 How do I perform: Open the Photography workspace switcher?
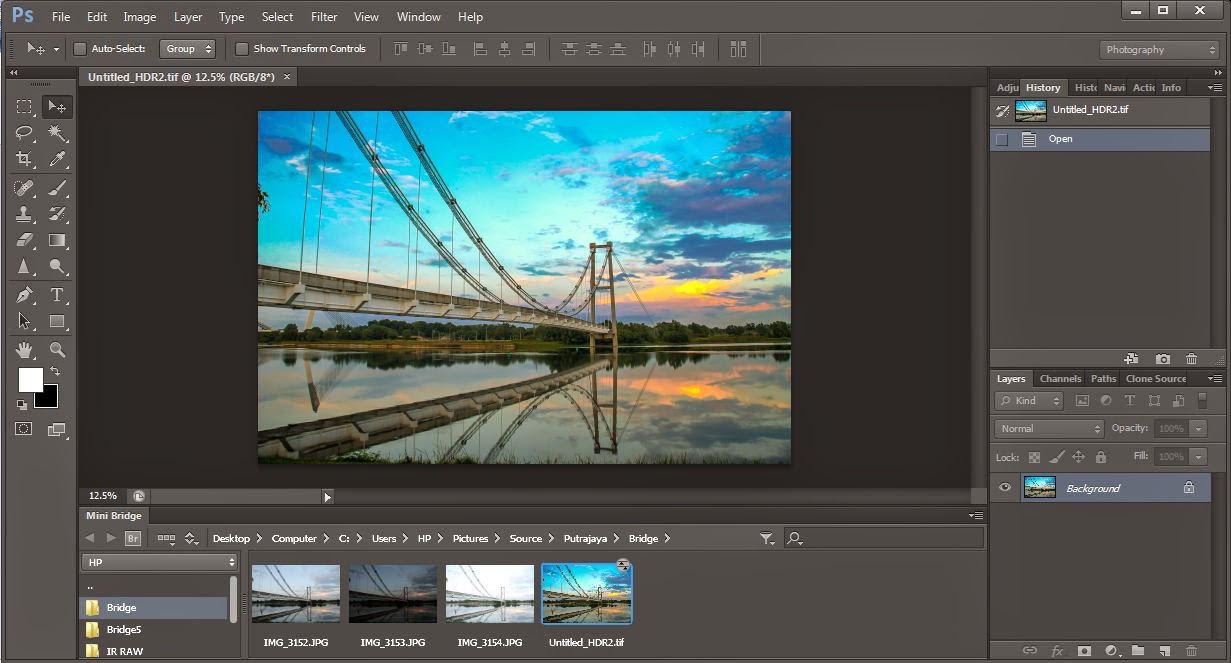tap(1158, 49)
